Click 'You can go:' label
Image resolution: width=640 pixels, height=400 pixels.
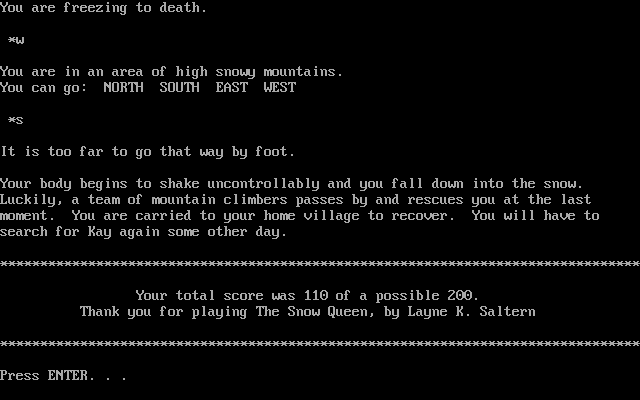coord(44,88)
